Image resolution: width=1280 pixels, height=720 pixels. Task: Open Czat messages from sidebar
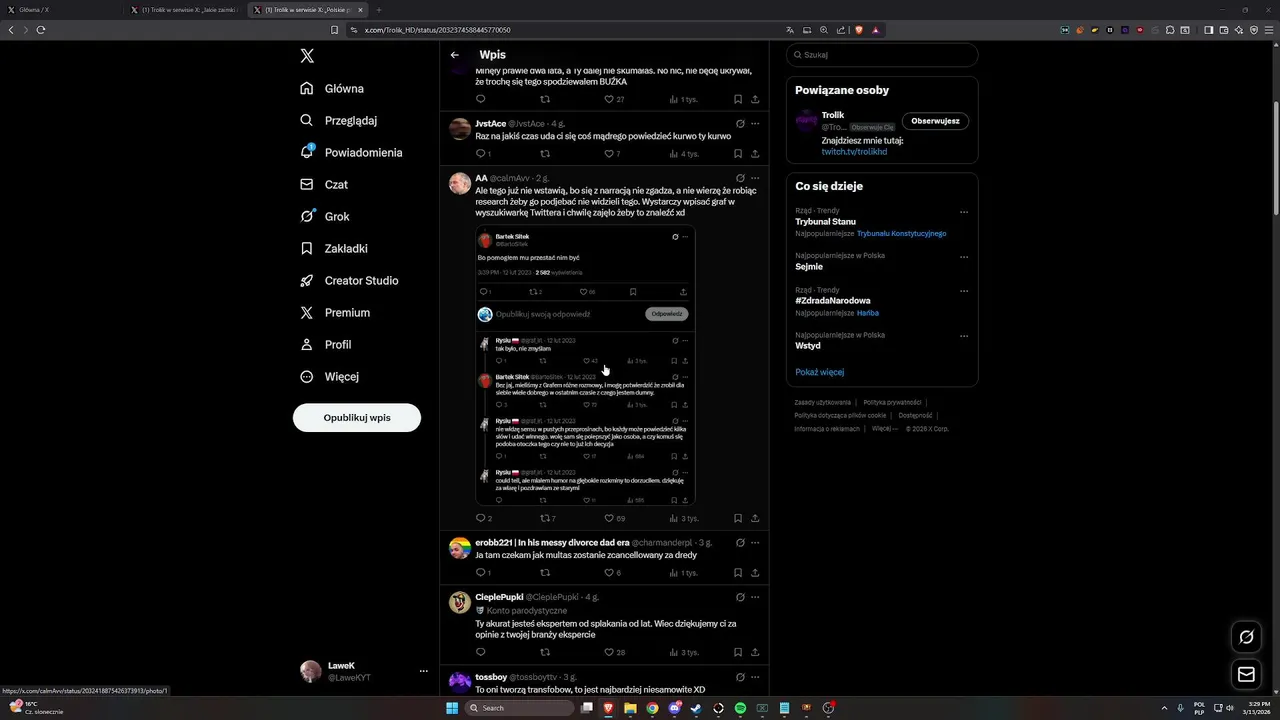(x=324, y=184)
